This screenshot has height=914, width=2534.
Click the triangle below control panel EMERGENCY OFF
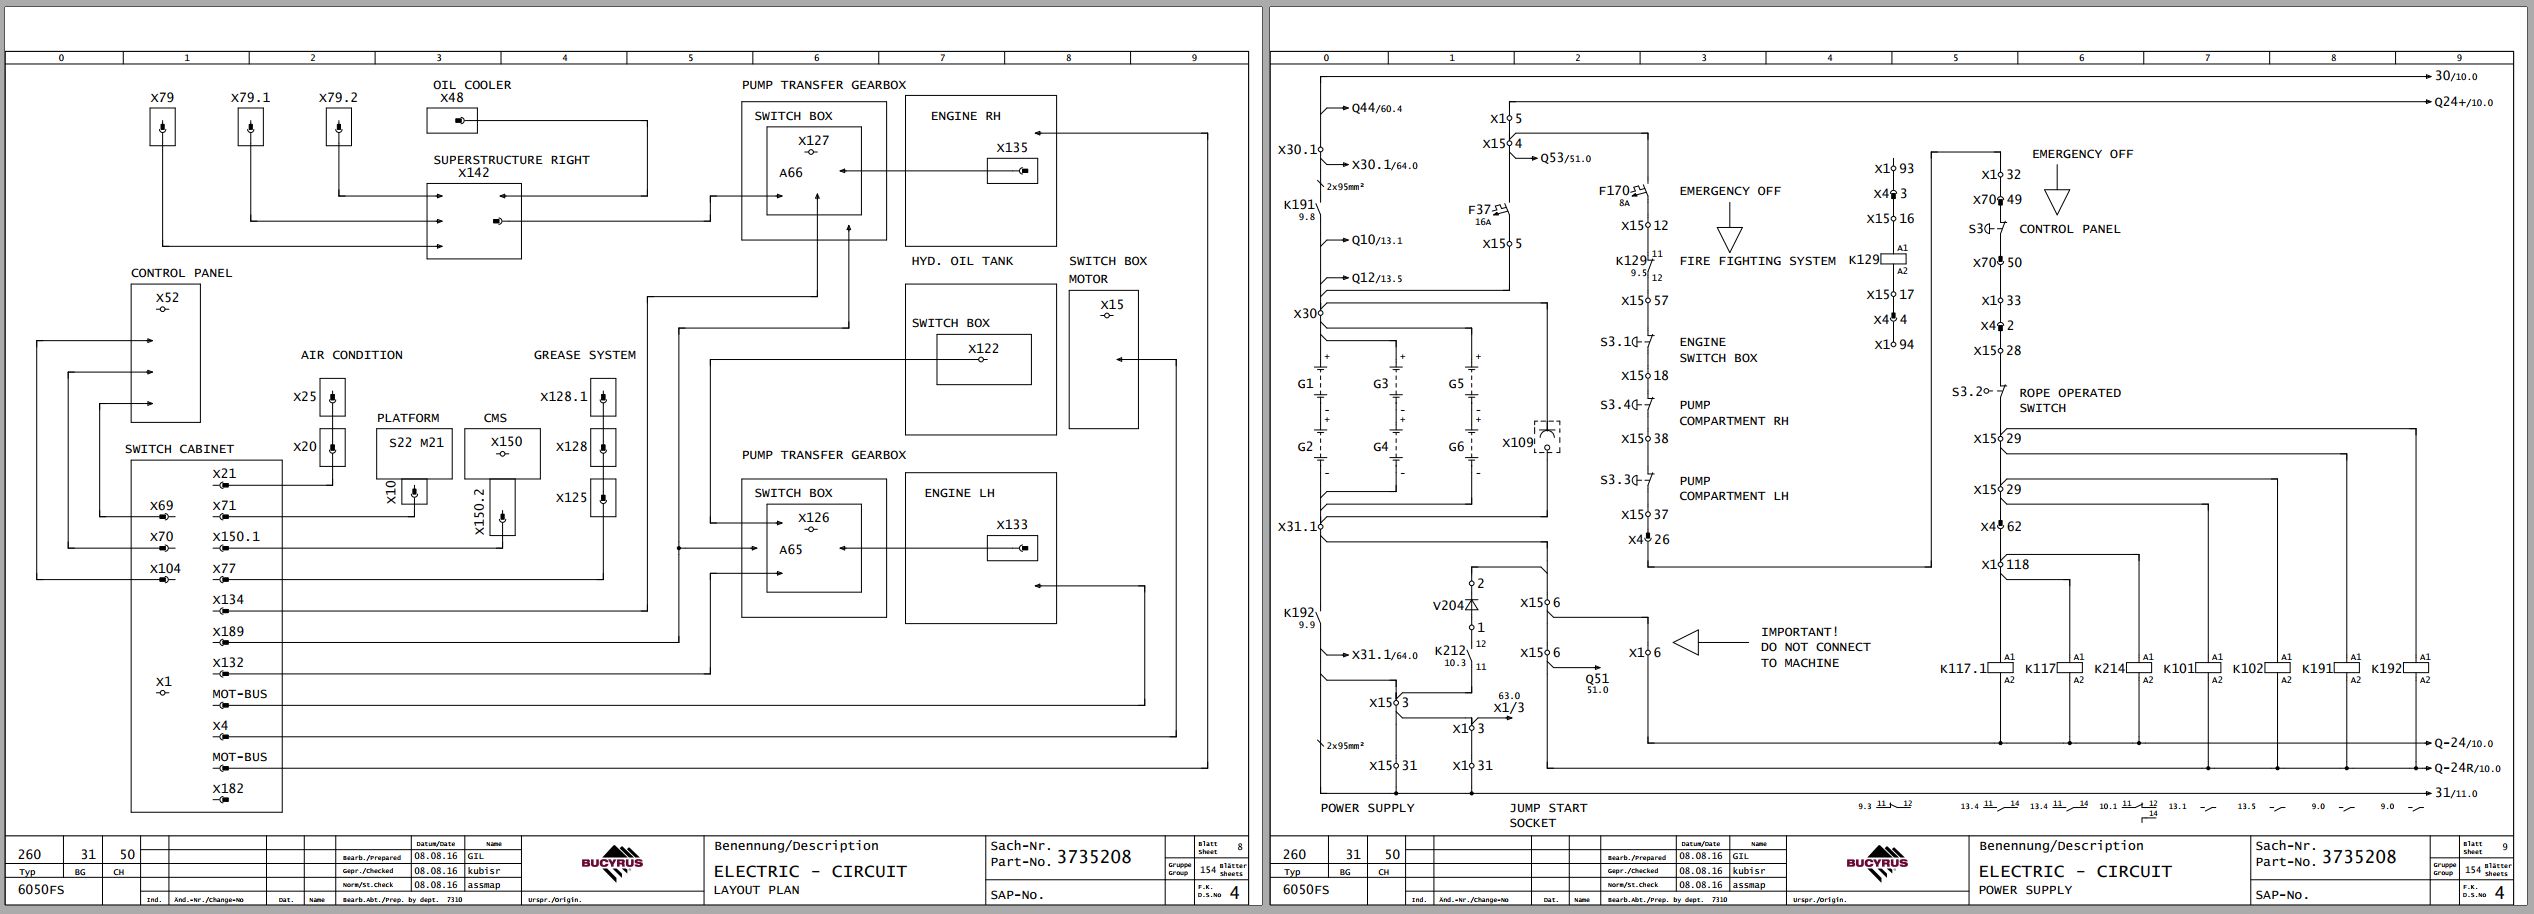point(2056,202)
